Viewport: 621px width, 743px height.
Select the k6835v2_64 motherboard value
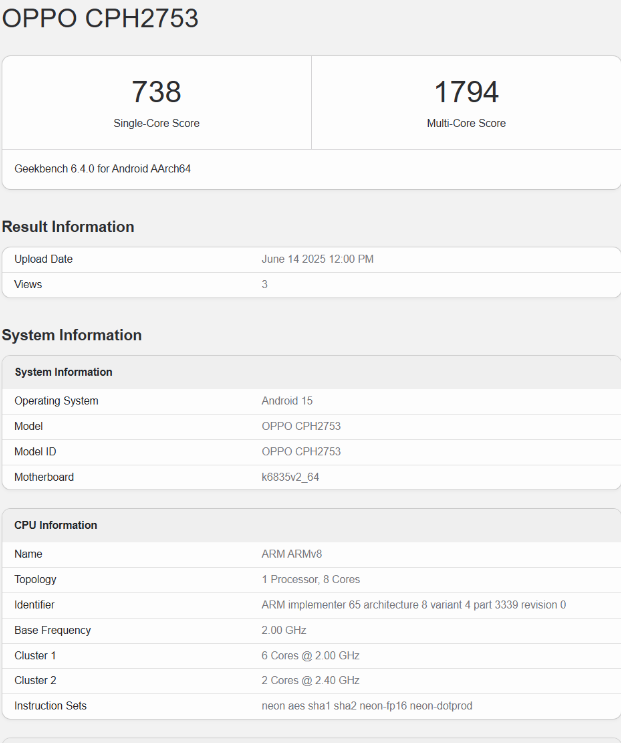(x=290, y=477)
